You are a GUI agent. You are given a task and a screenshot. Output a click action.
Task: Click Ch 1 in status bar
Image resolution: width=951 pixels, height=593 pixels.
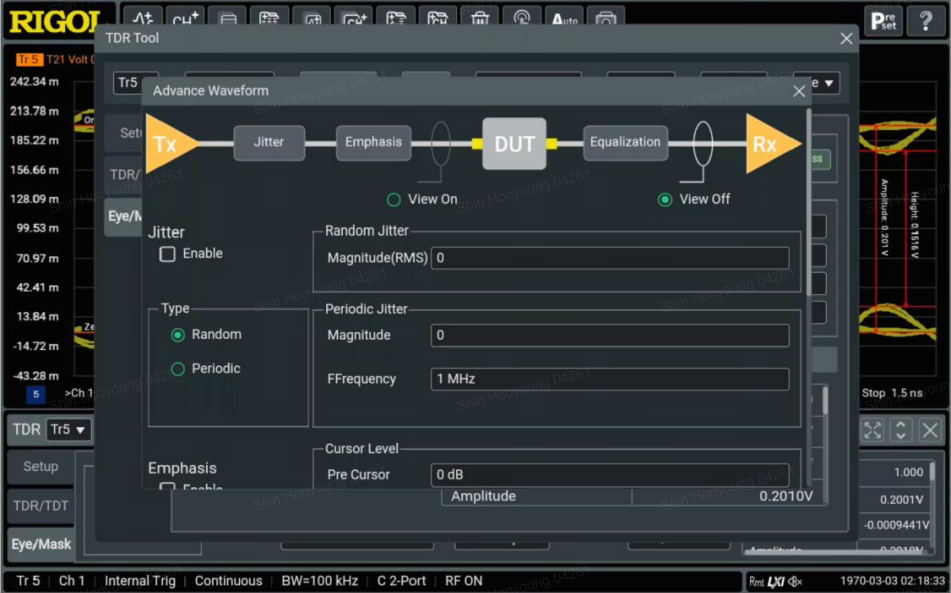(72, 581)
